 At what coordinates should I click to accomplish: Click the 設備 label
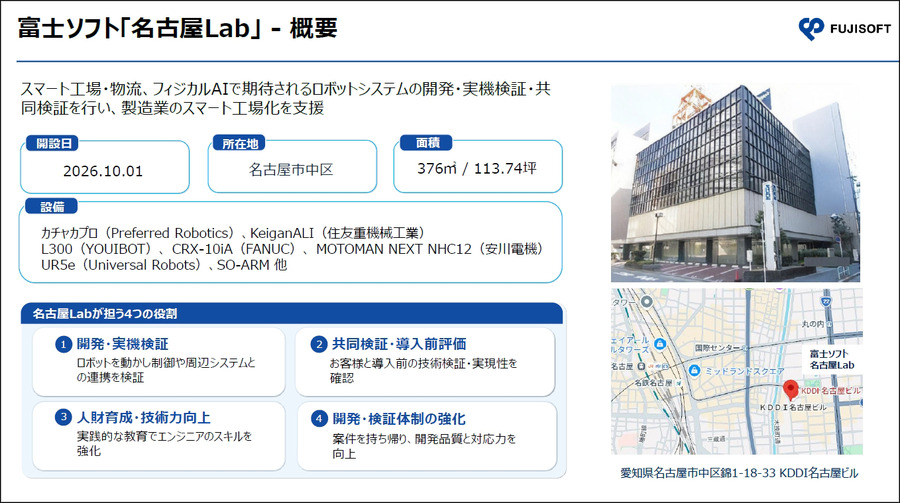tap(52, 207)
